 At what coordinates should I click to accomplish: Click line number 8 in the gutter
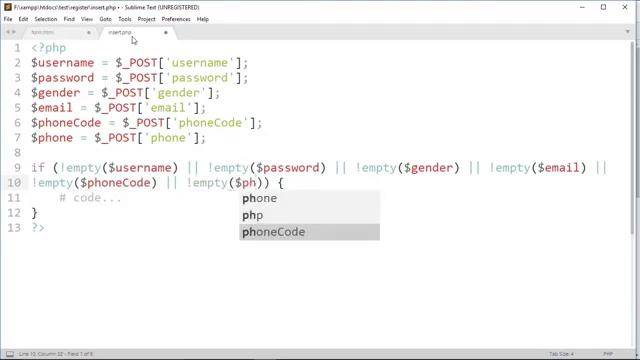click(17, 153)
